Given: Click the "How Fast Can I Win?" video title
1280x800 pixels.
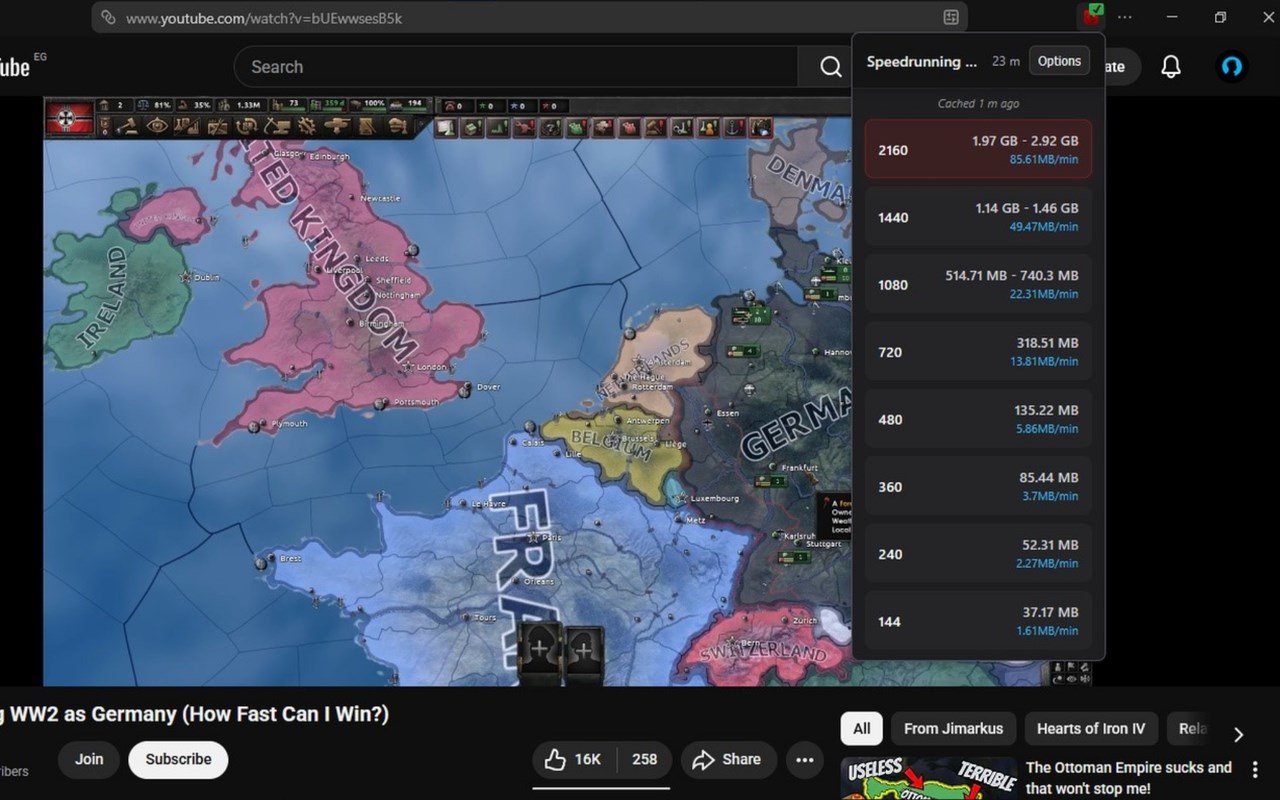Looking at the screenshot, I should pos(194,714).
